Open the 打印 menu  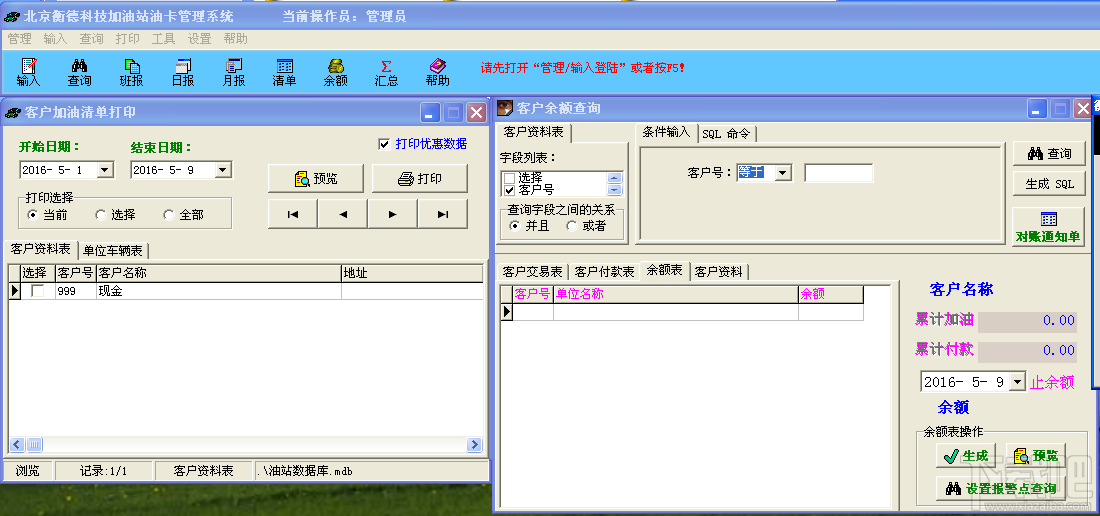click(128, 39)
